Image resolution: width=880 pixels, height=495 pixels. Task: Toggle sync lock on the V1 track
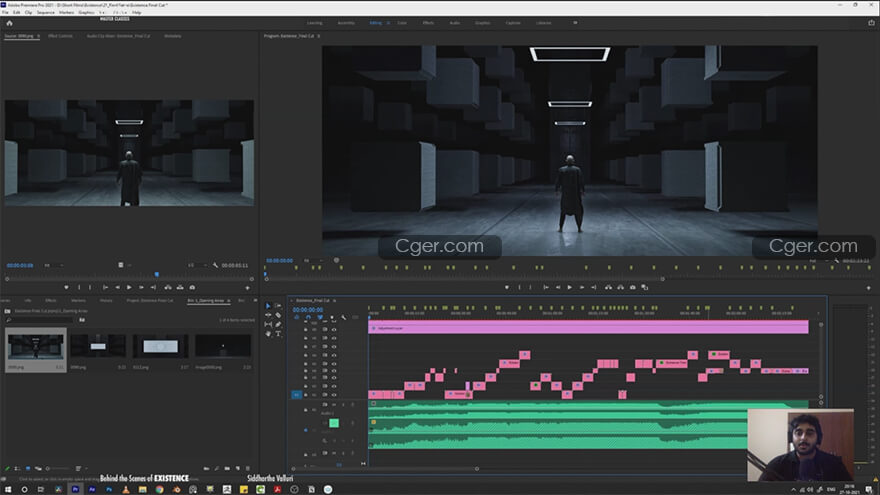click(x=324, y=395)
